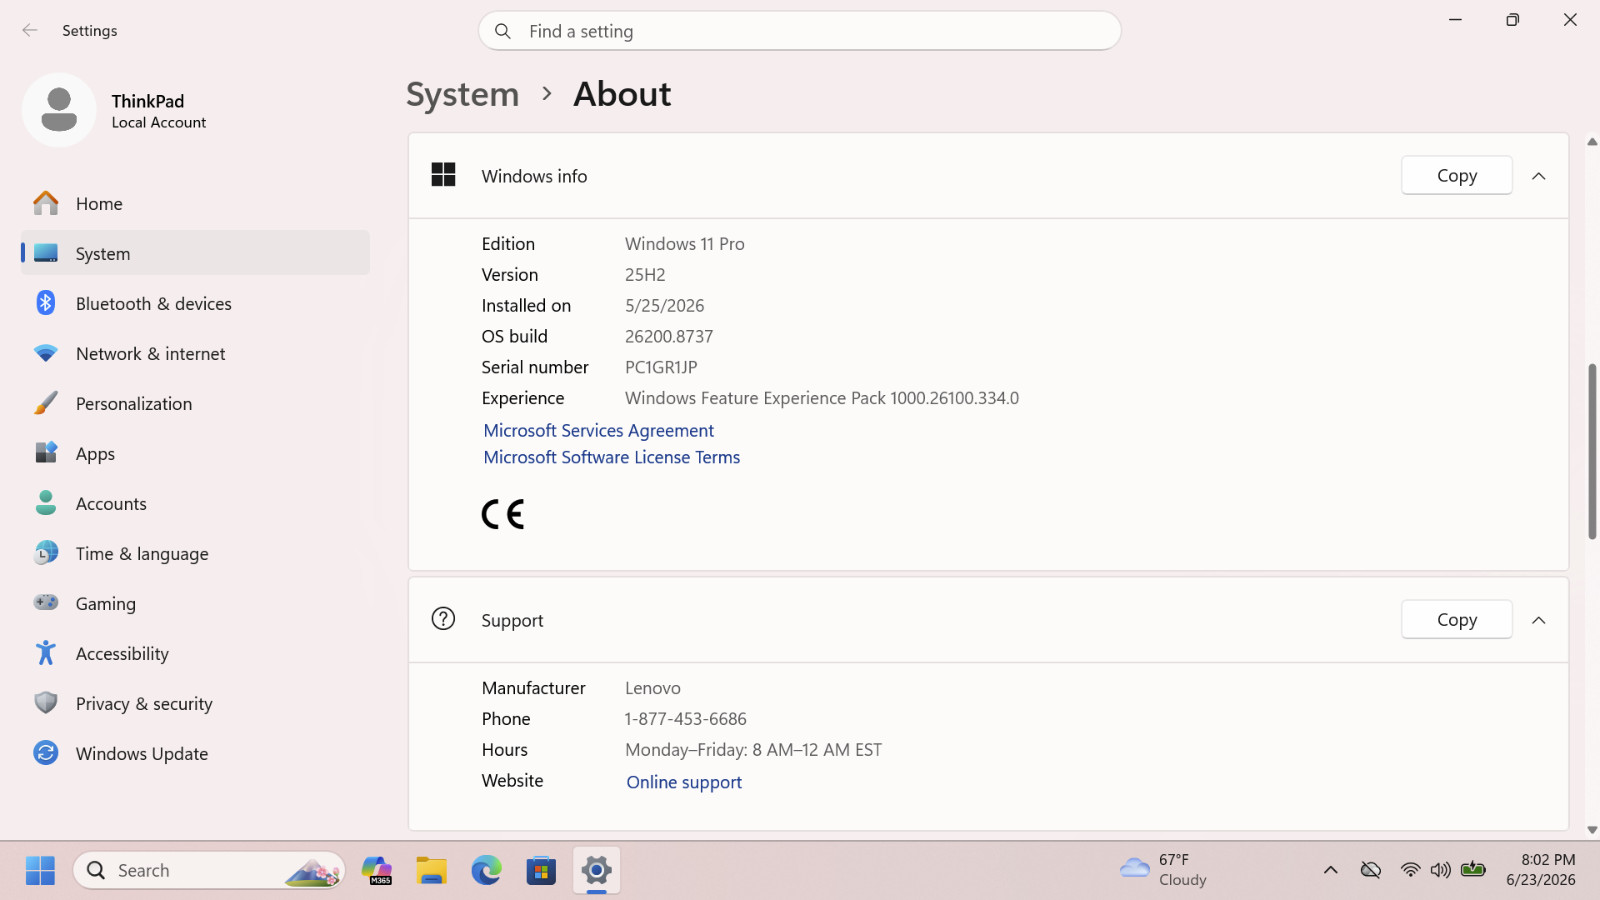Image resolution: width=1600 pixels, height=900 pixels.
Task: Click the Wi-Fi tray icon
Action: pos(1410,870)
